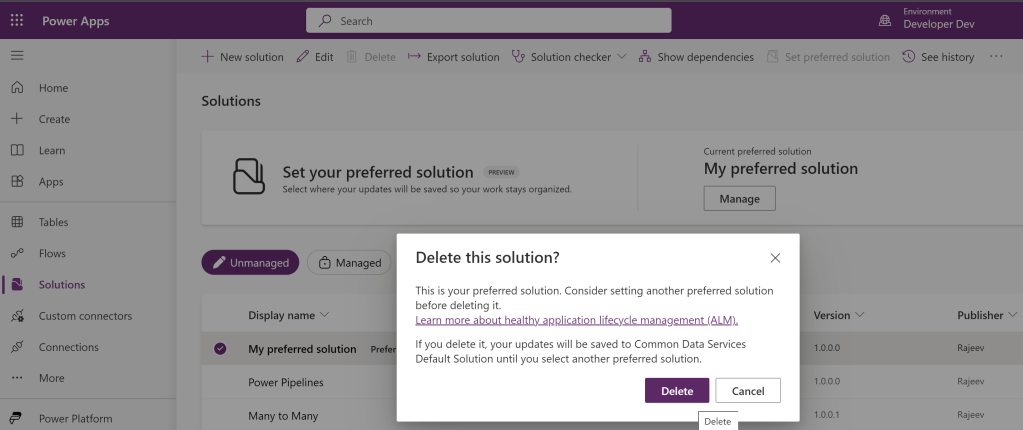
Task: Click the Environment globe icon
Action: pos(884,21)
